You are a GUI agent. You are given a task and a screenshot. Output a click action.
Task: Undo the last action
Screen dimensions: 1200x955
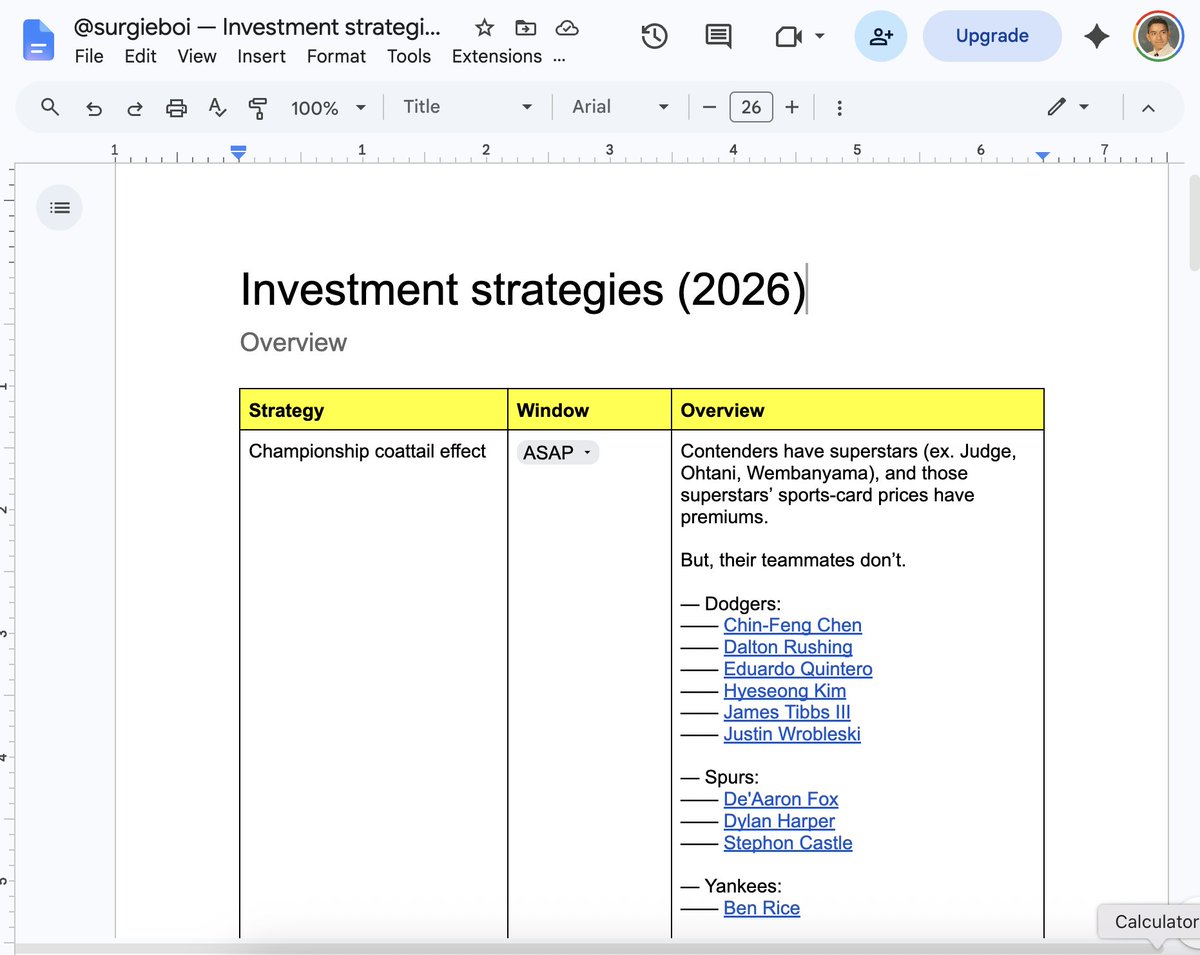(x=94, y=108)
